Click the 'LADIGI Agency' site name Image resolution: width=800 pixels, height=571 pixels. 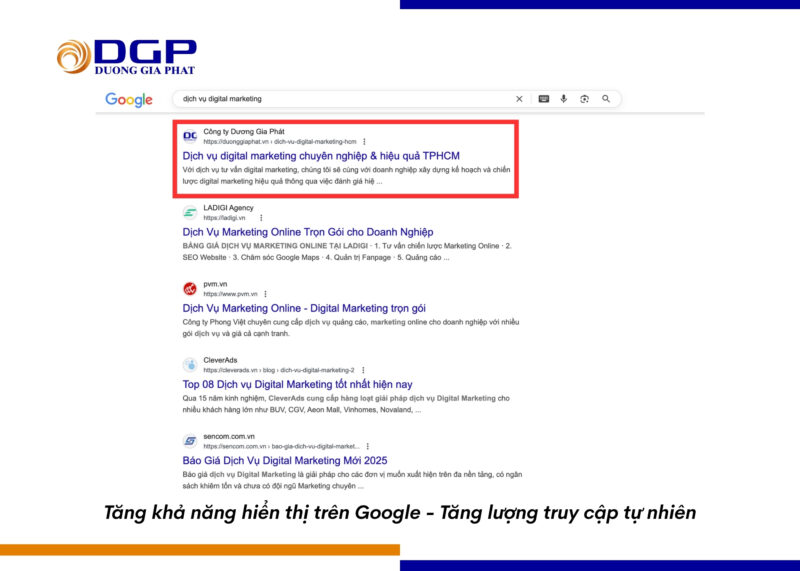click(228, 208)
